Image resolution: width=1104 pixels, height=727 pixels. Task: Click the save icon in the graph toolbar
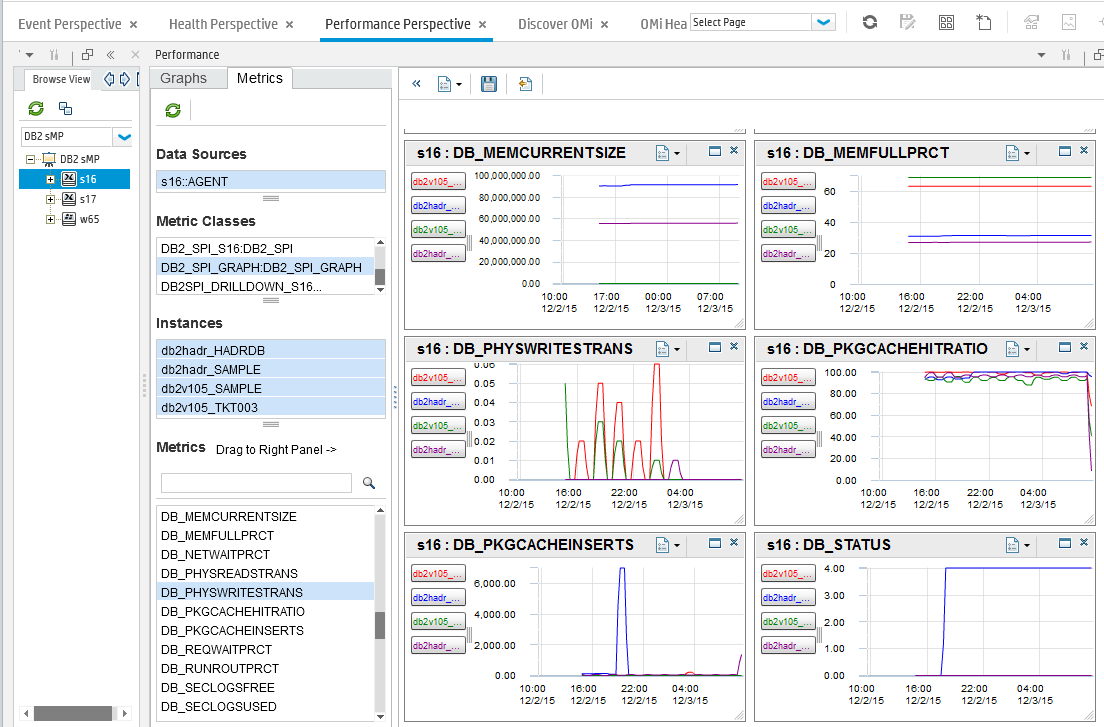489,84
